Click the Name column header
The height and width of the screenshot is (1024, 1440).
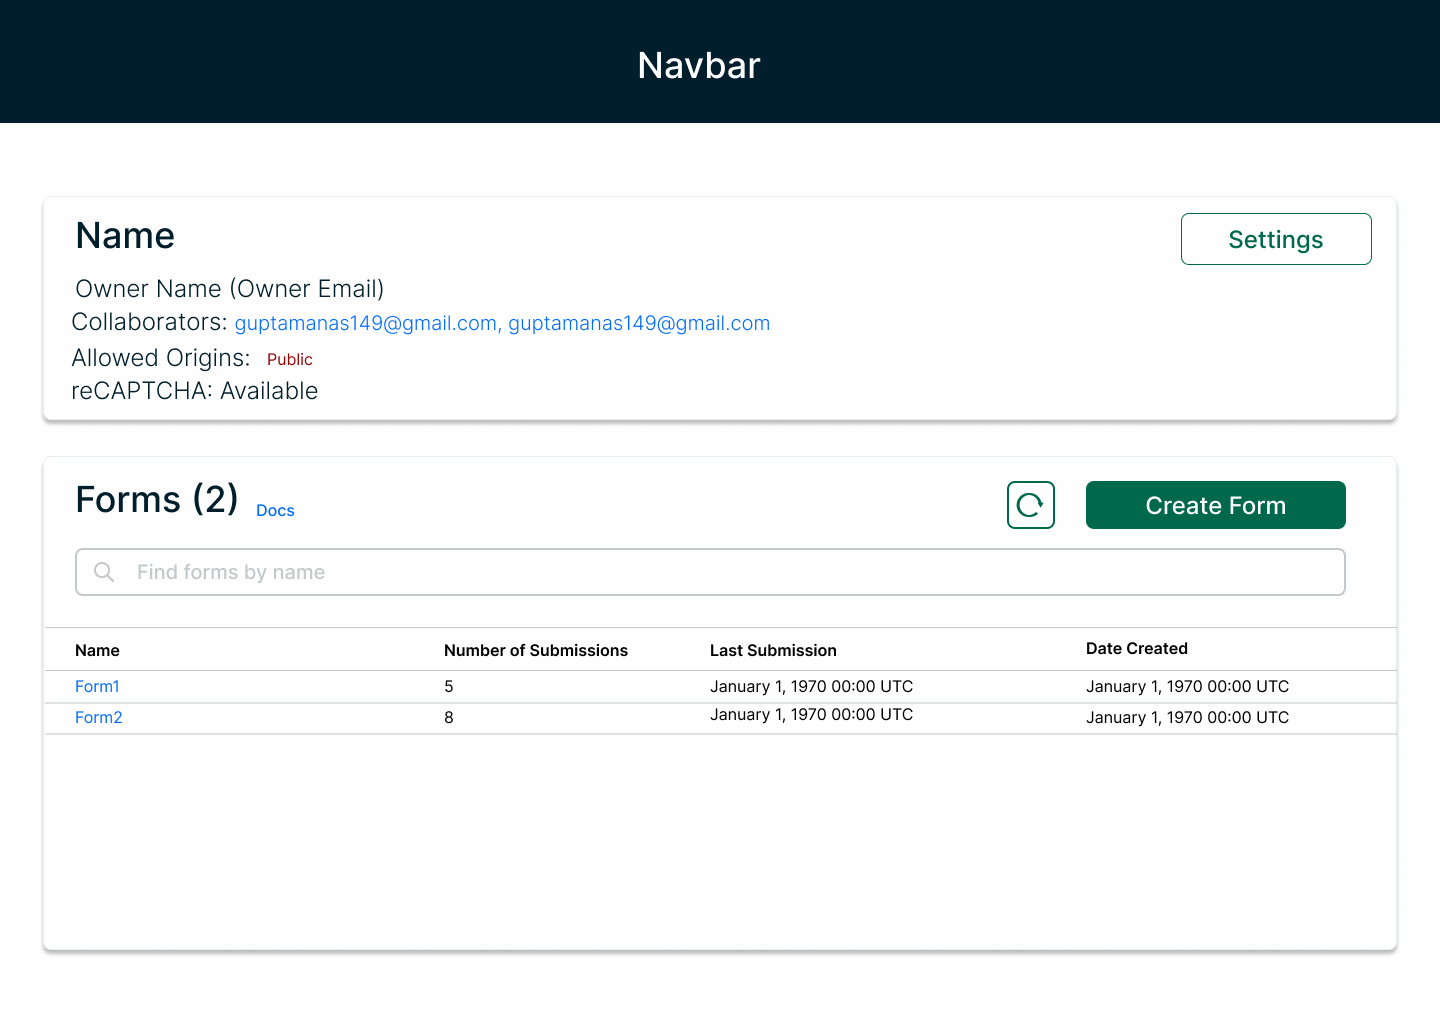click(x=97, y=650)
